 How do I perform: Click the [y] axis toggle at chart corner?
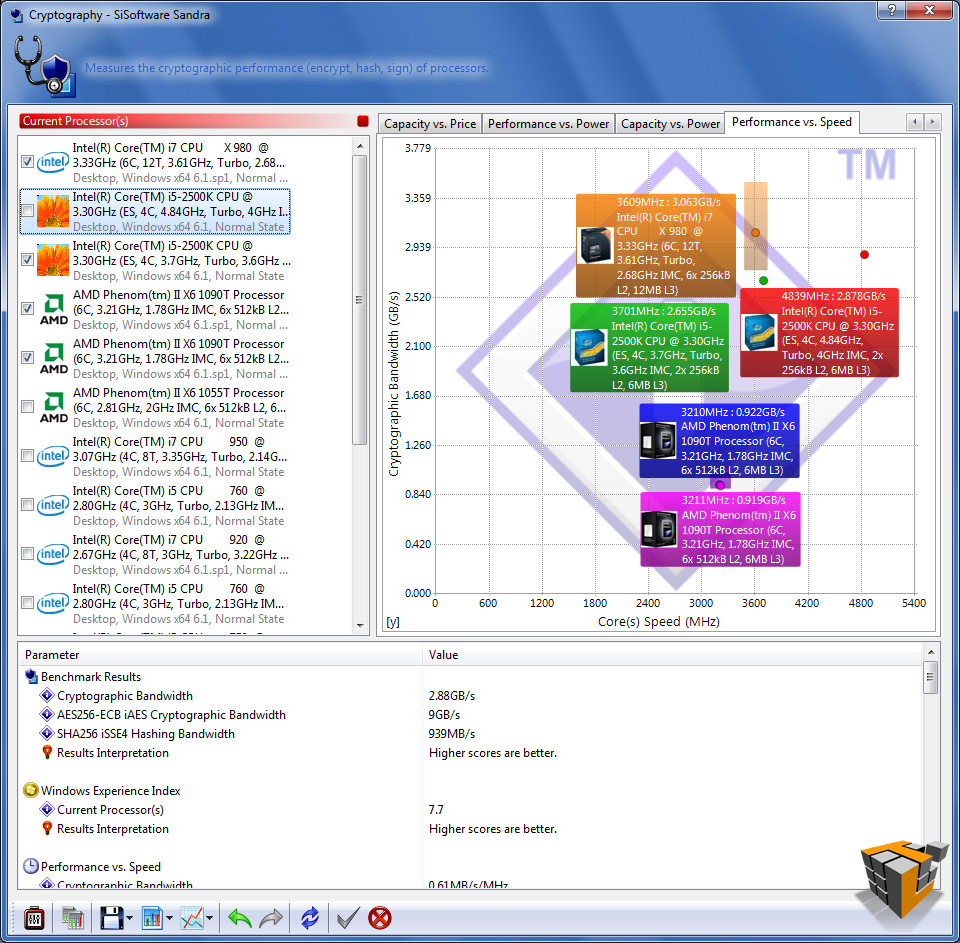[x=393, y=622]
